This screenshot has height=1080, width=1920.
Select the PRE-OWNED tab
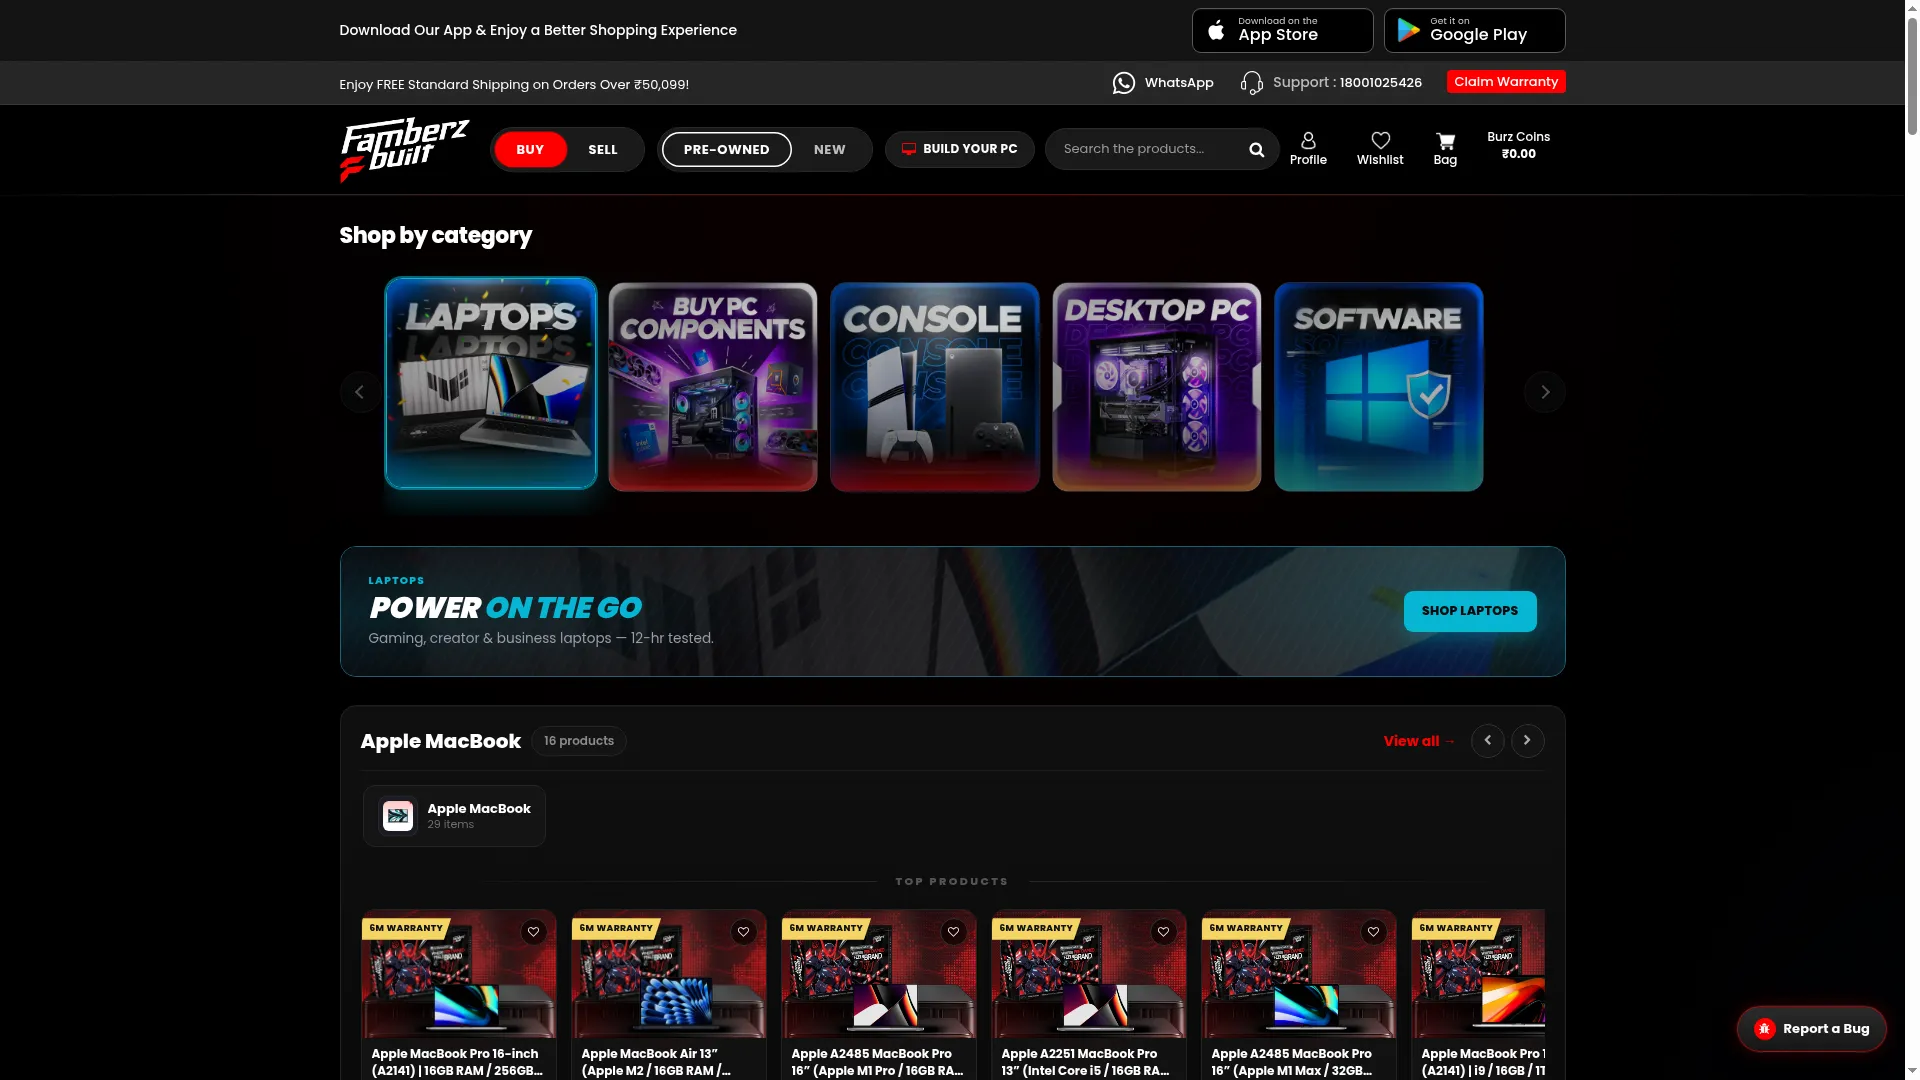click(x=726, y=150)
